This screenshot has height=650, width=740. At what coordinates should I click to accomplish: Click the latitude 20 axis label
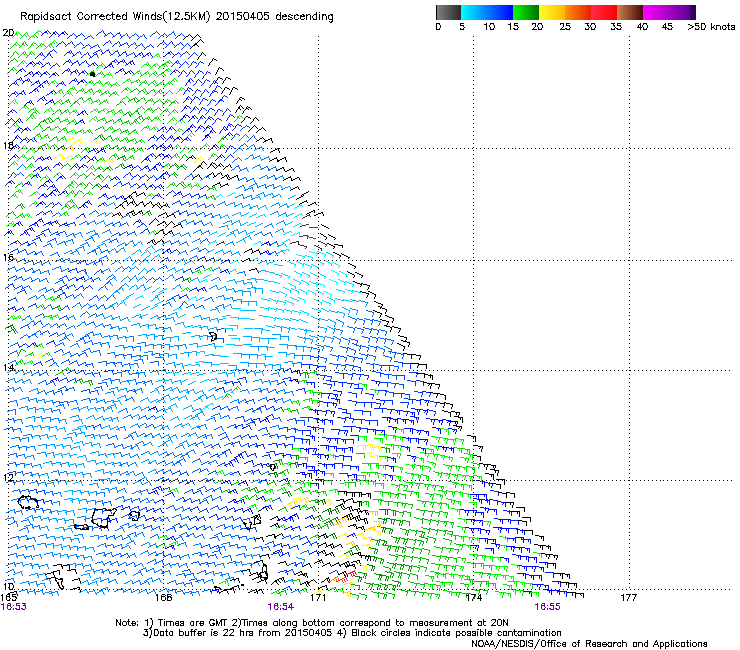(8, 33)
